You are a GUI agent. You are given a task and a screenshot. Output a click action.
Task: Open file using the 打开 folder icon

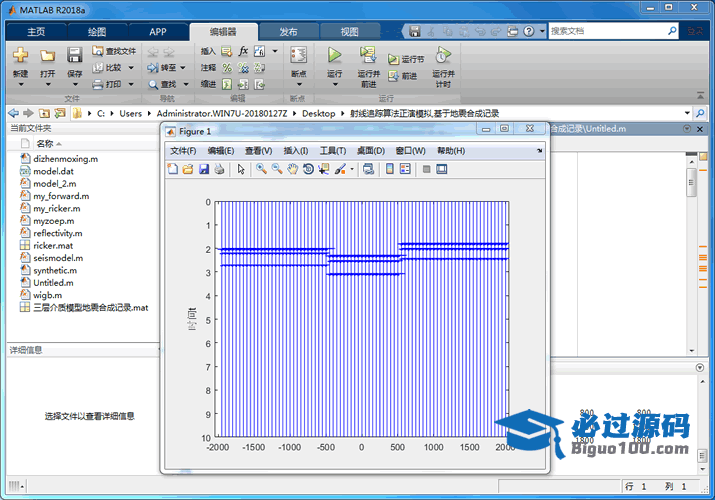pos(47,55)
